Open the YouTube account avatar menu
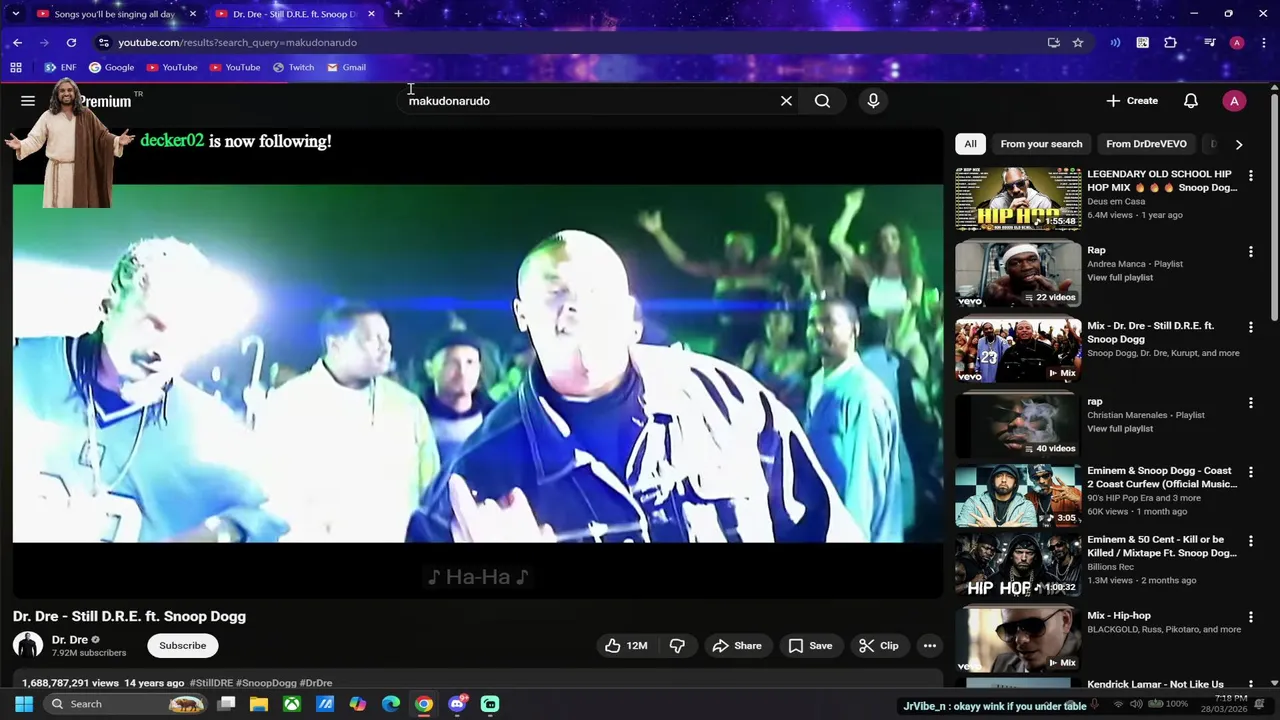The image size is (1280, 720). pyautogui.click(x=1234, y=101)
